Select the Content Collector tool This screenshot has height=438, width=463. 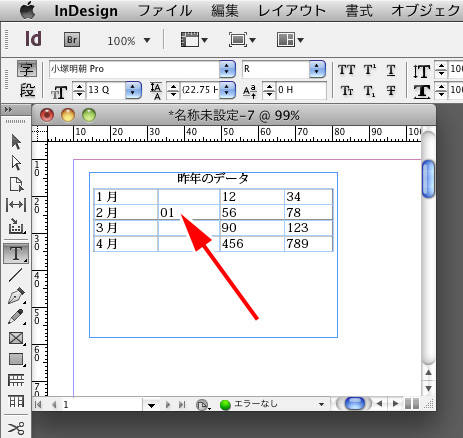(16, 226)
